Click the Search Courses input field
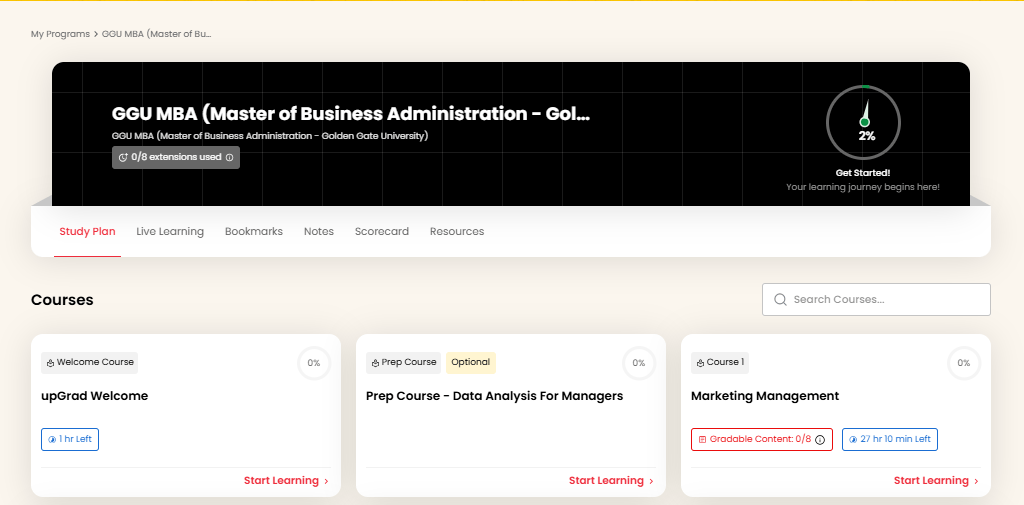The image size is (1024, 505). click(x=876, y=299)
